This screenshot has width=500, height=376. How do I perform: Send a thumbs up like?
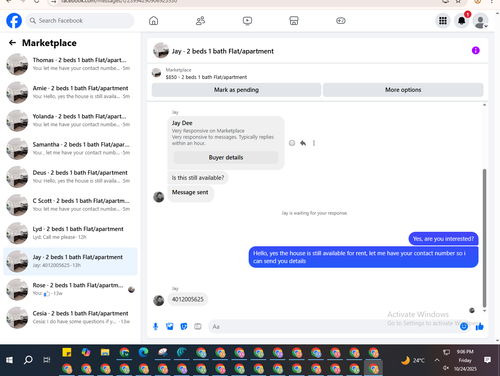pos(480,326)
